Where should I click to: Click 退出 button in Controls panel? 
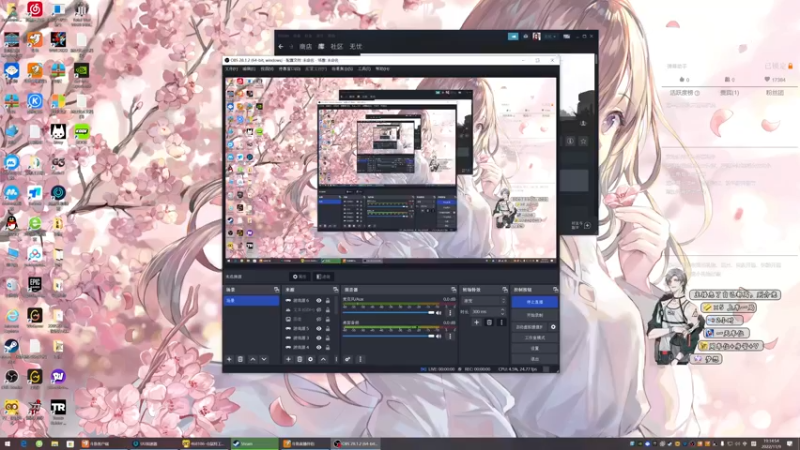click(x=535, y=359)
